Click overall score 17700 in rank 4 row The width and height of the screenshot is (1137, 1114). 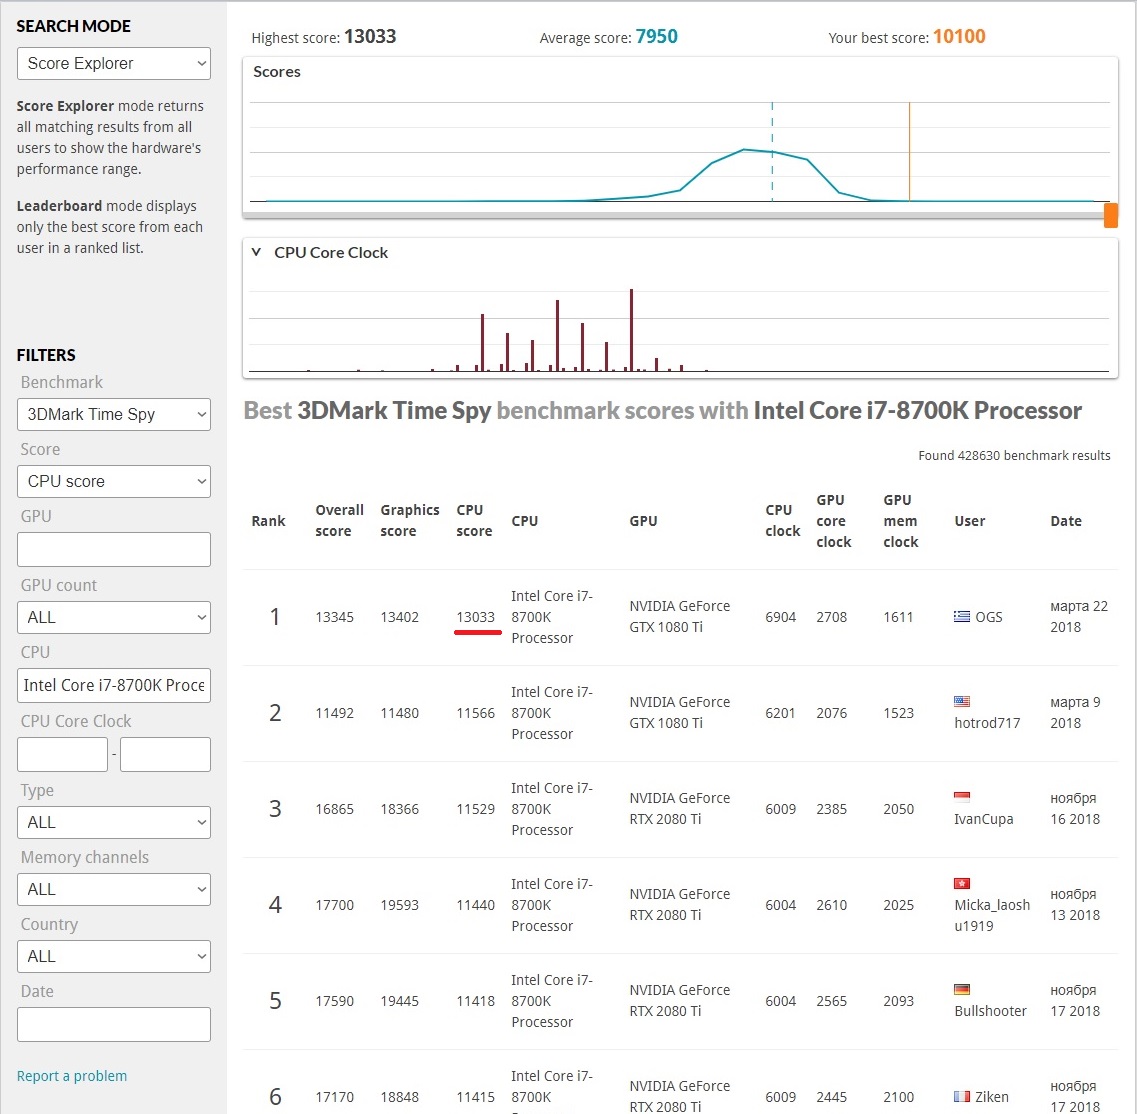point(334,905)
